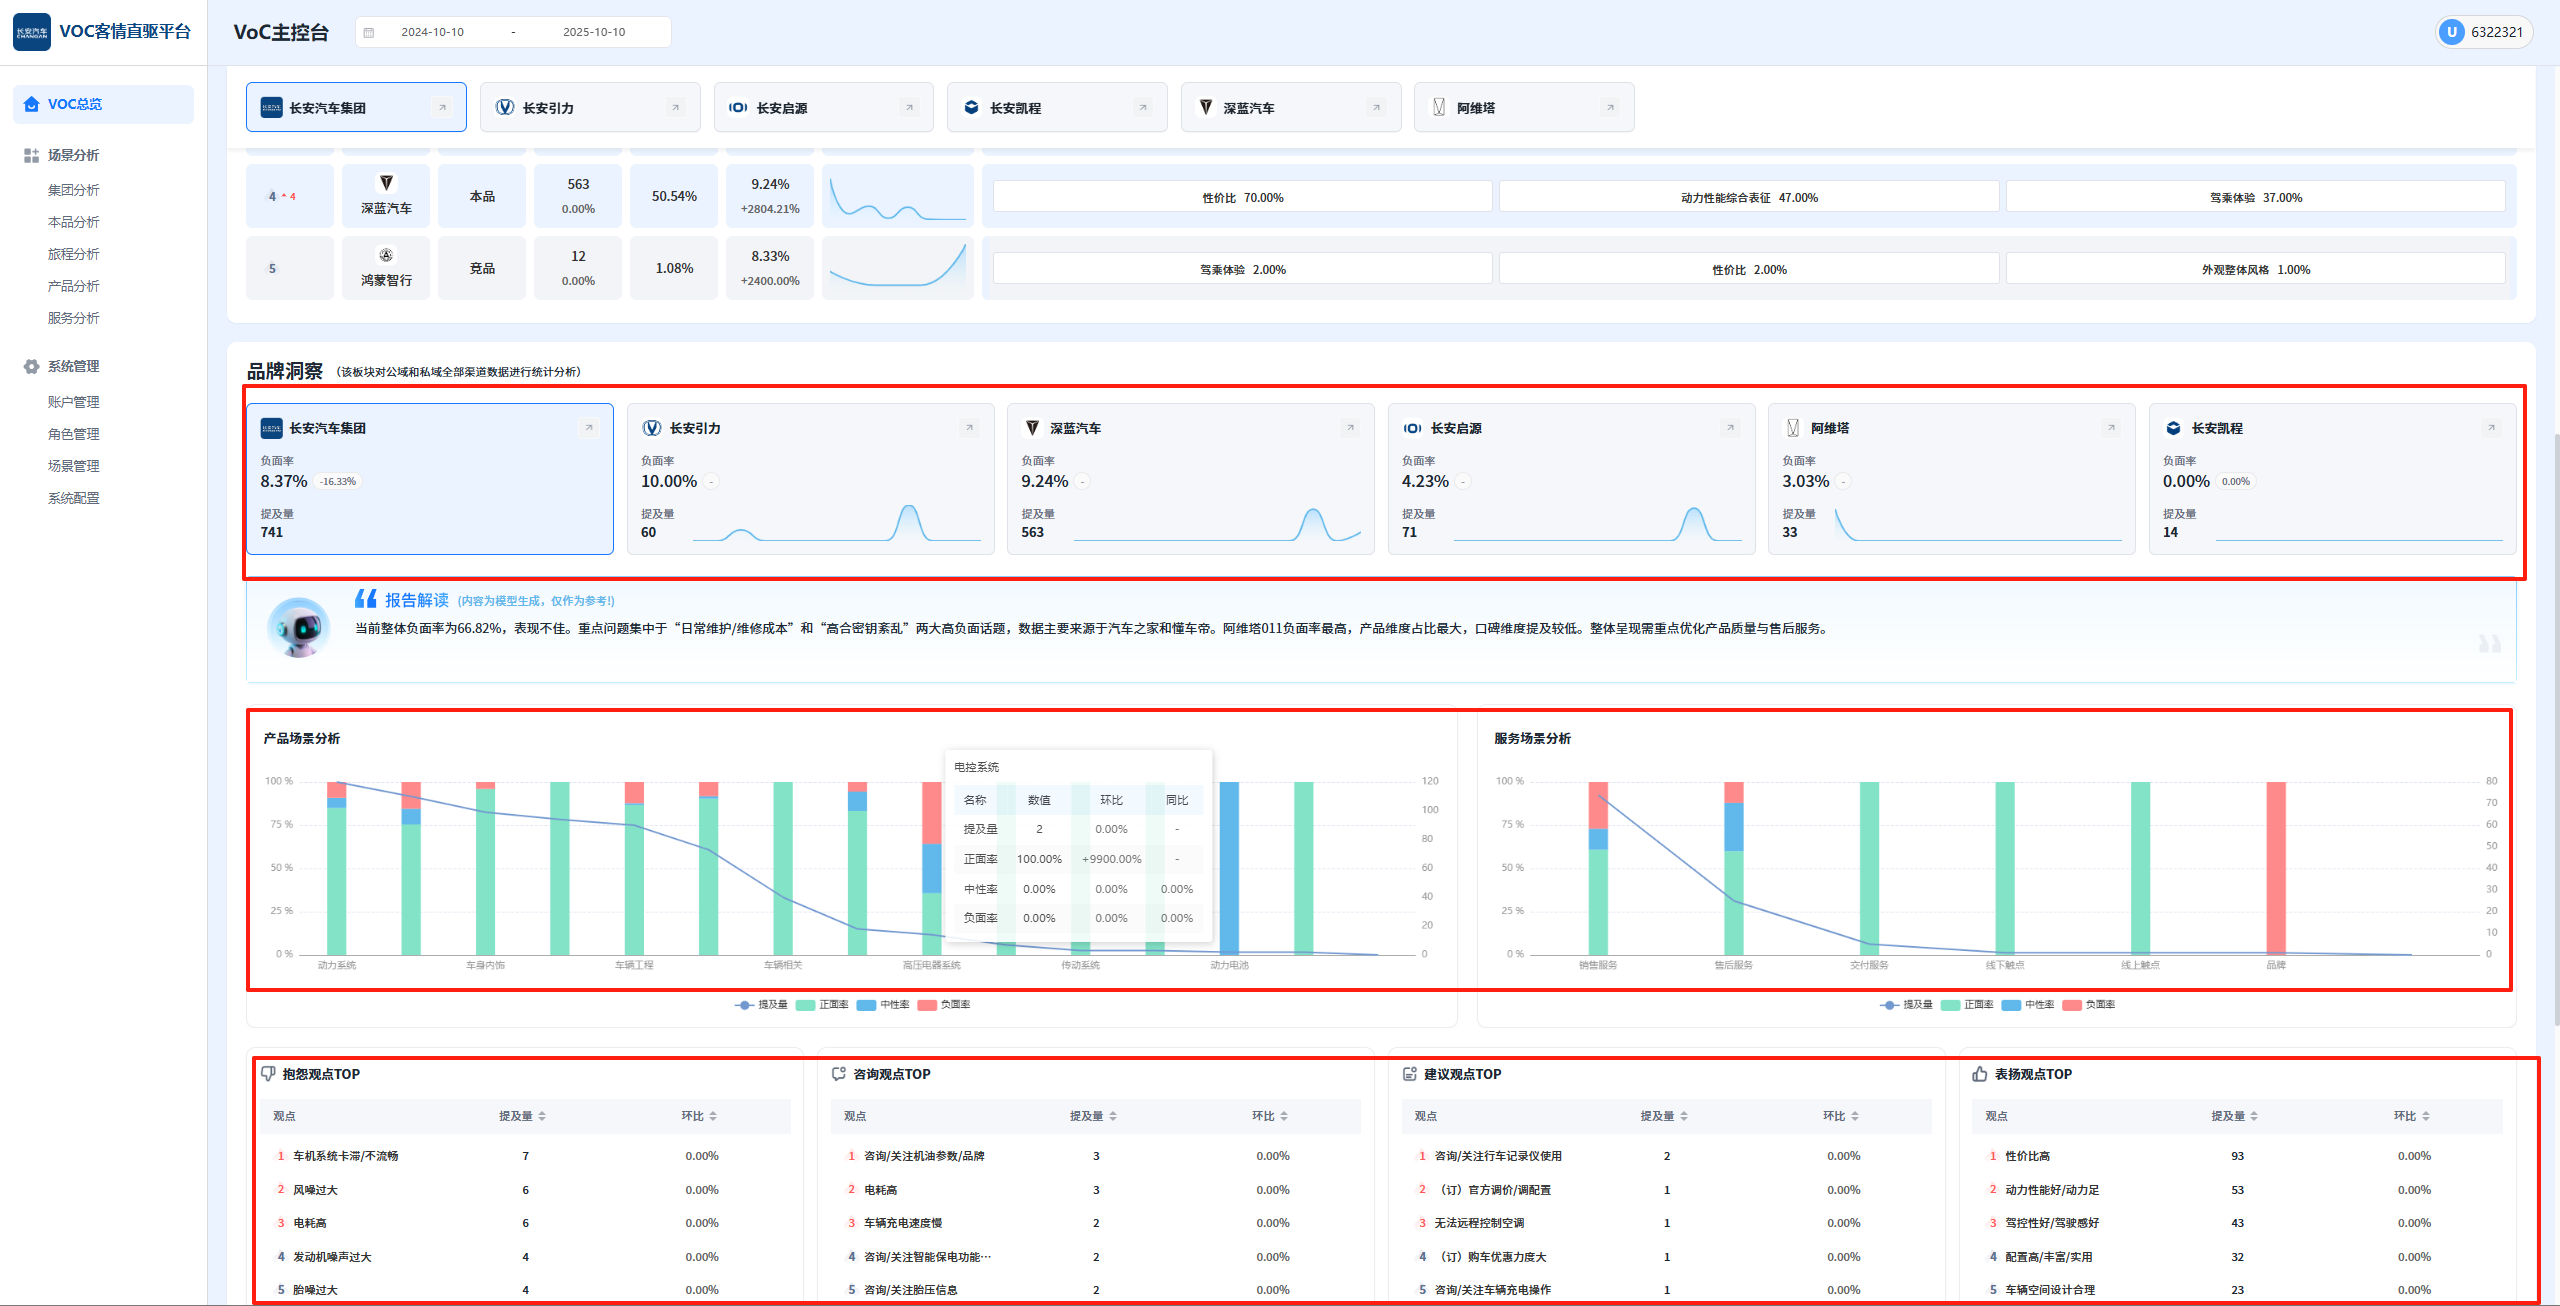
Task: Open external link icon on 长安引力 top tab
Action: pyautogui.click(x=675, y=108)
